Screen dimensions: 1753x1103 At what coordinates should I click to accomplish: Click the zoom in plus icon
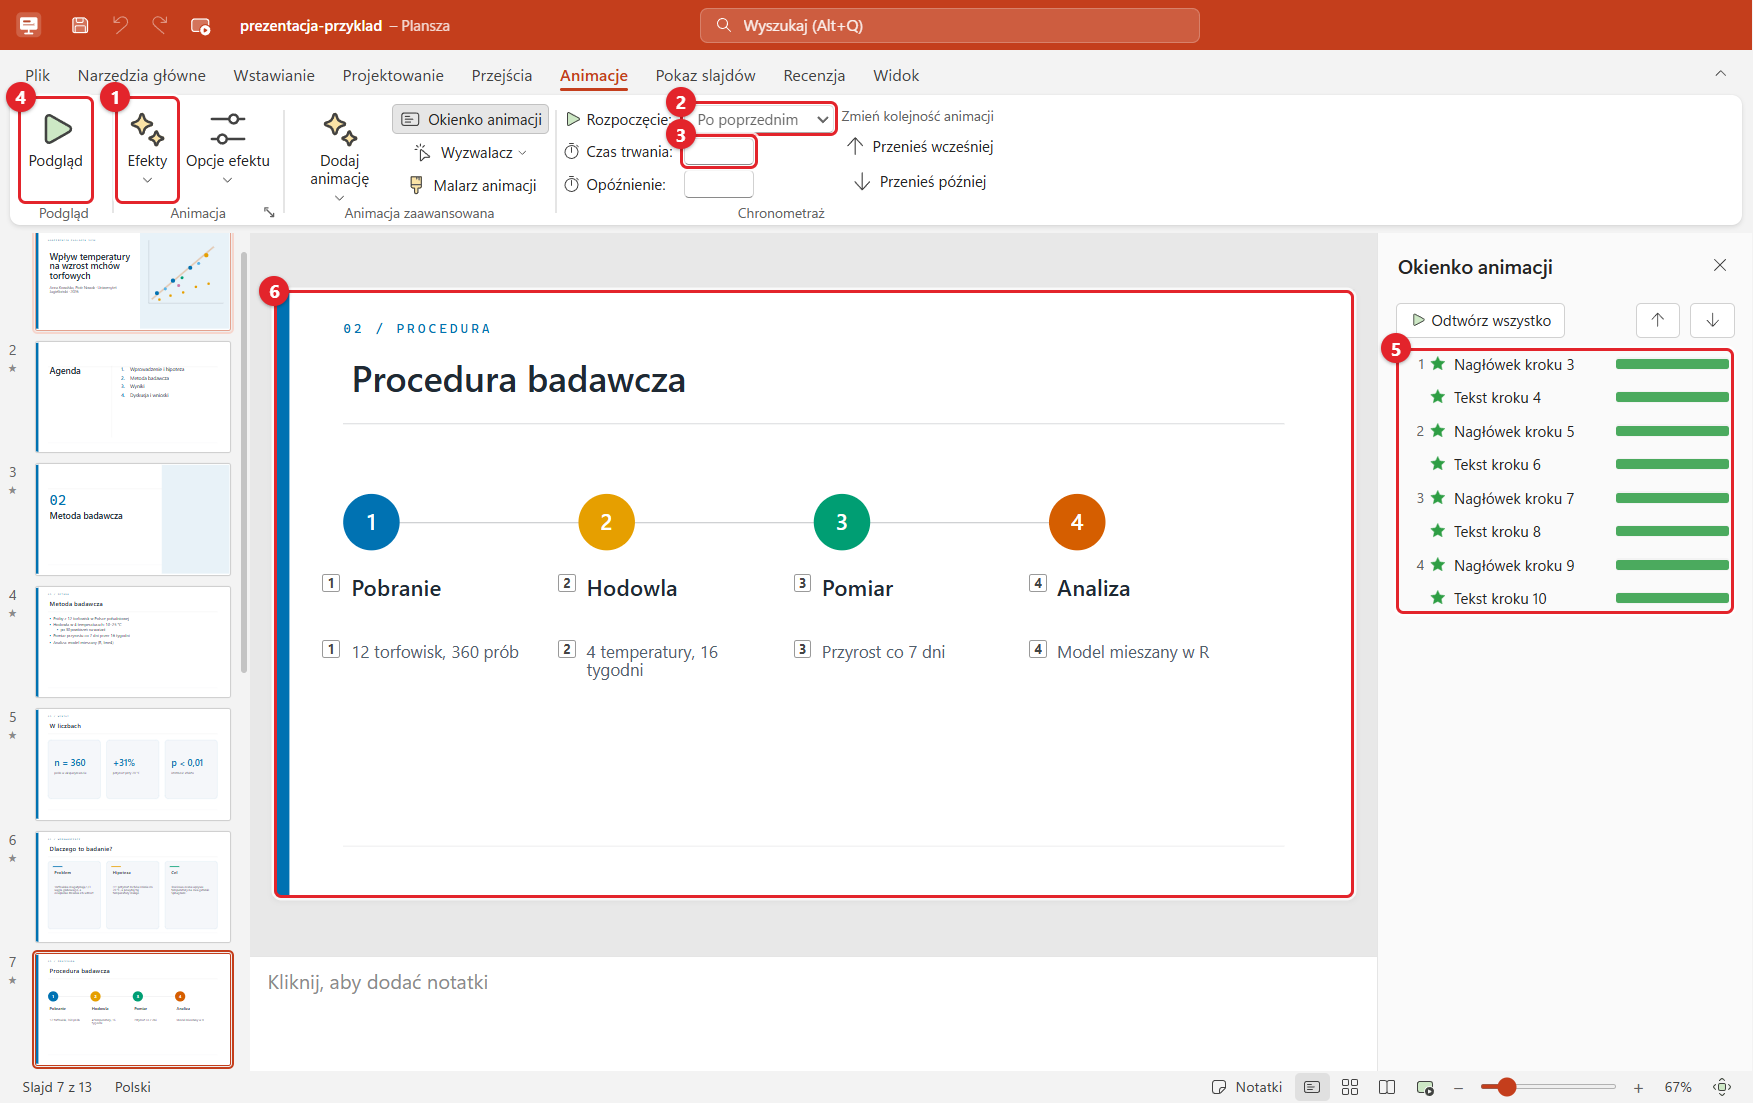1638,1087
